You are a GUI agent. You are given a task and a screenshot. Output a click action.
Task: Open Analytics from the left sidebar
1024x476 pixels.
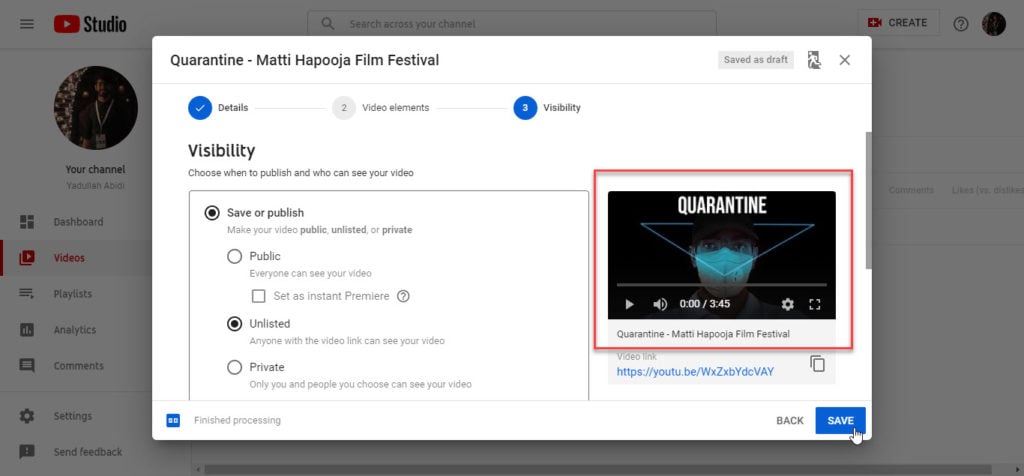tap(75, 330)
